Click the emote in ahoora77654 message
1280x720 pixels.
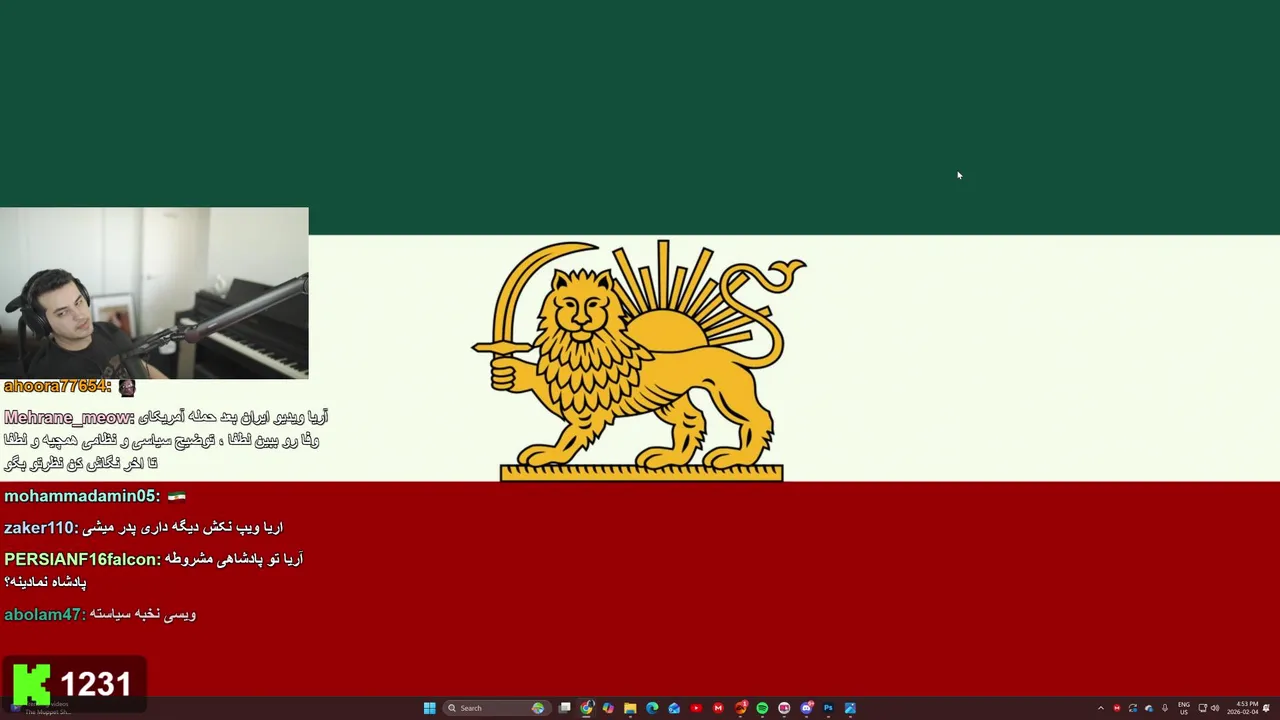[x=127, y=387]
